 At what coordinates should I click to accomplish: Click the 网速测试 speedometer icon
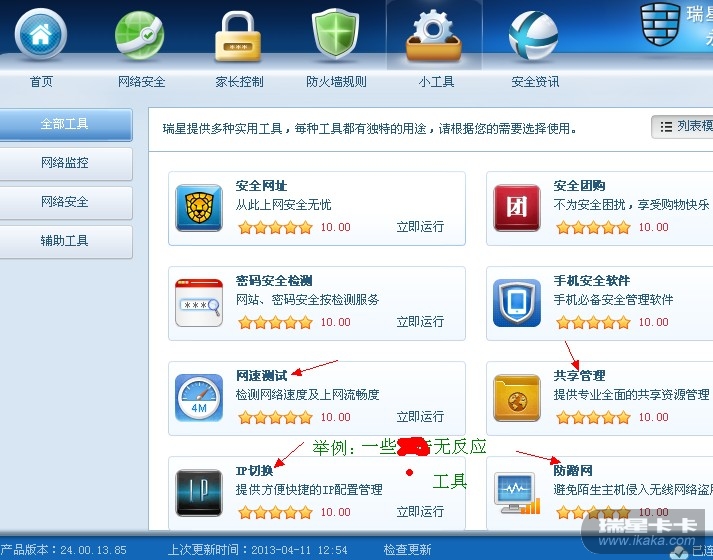(199, 398)
